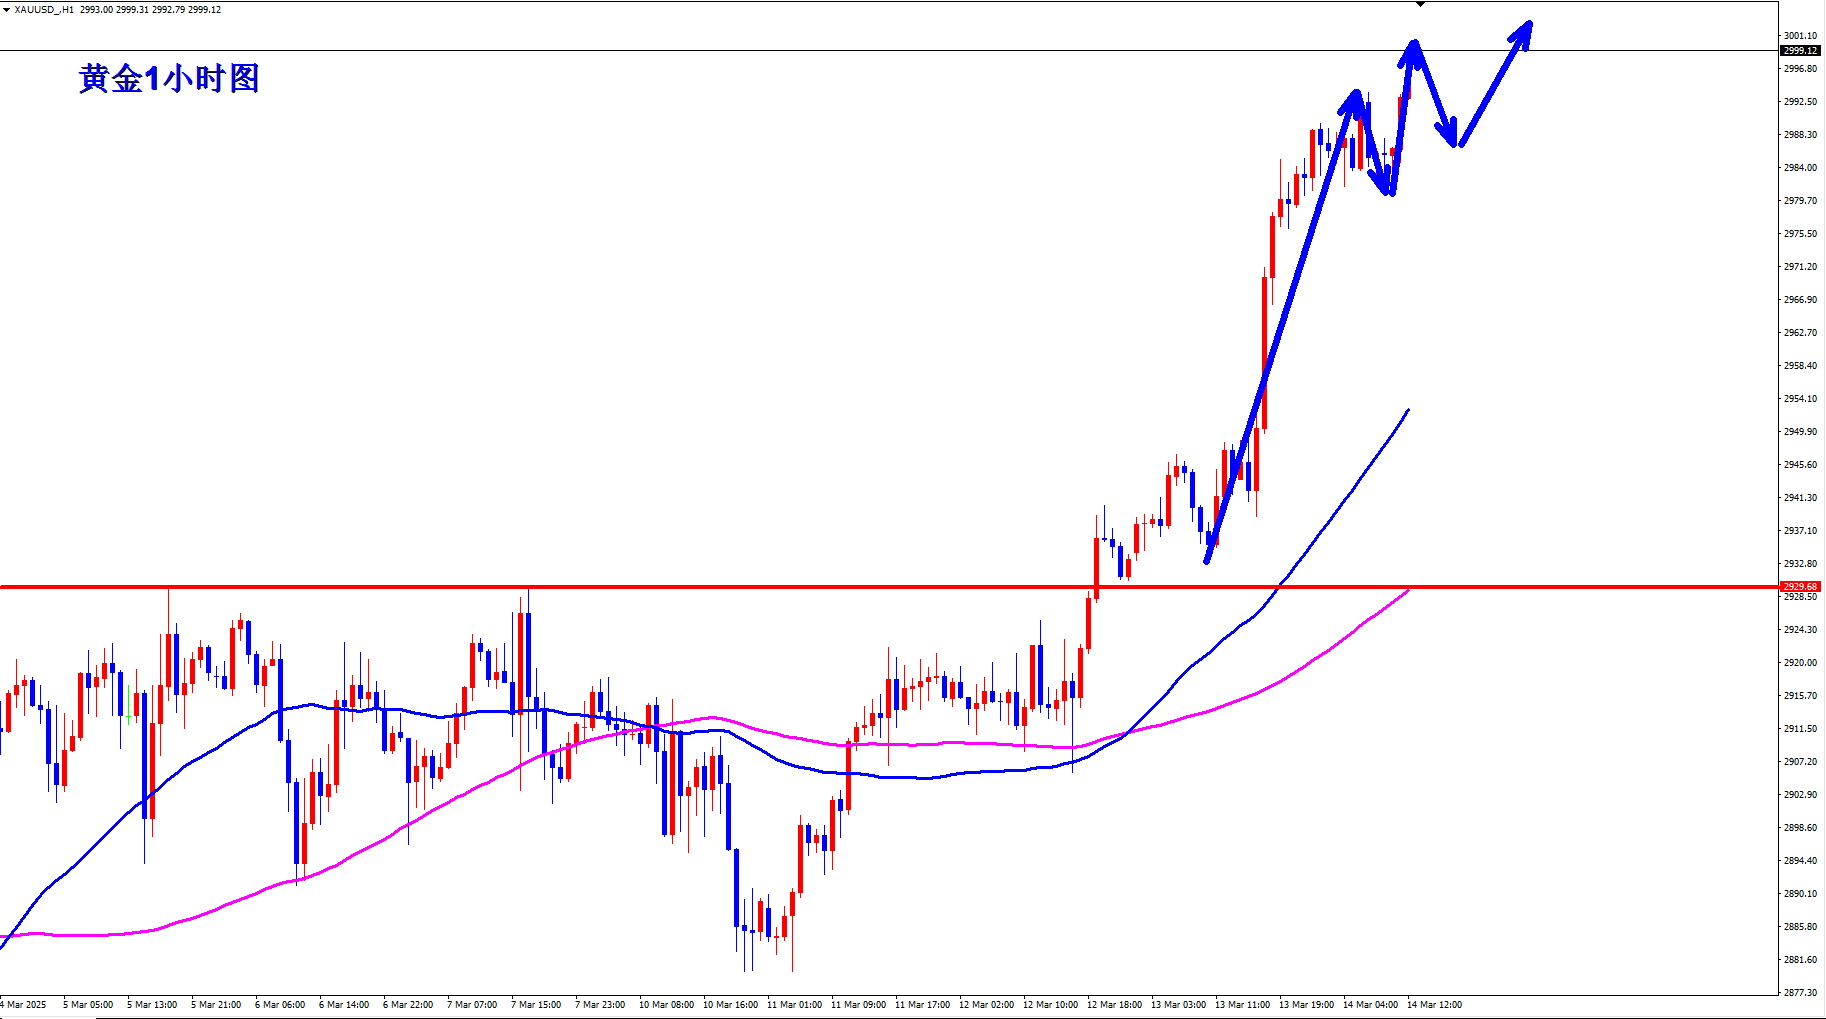Click the 2877.30 price scale label
Screen dimensions: 1826x1019
point(1800,992)
